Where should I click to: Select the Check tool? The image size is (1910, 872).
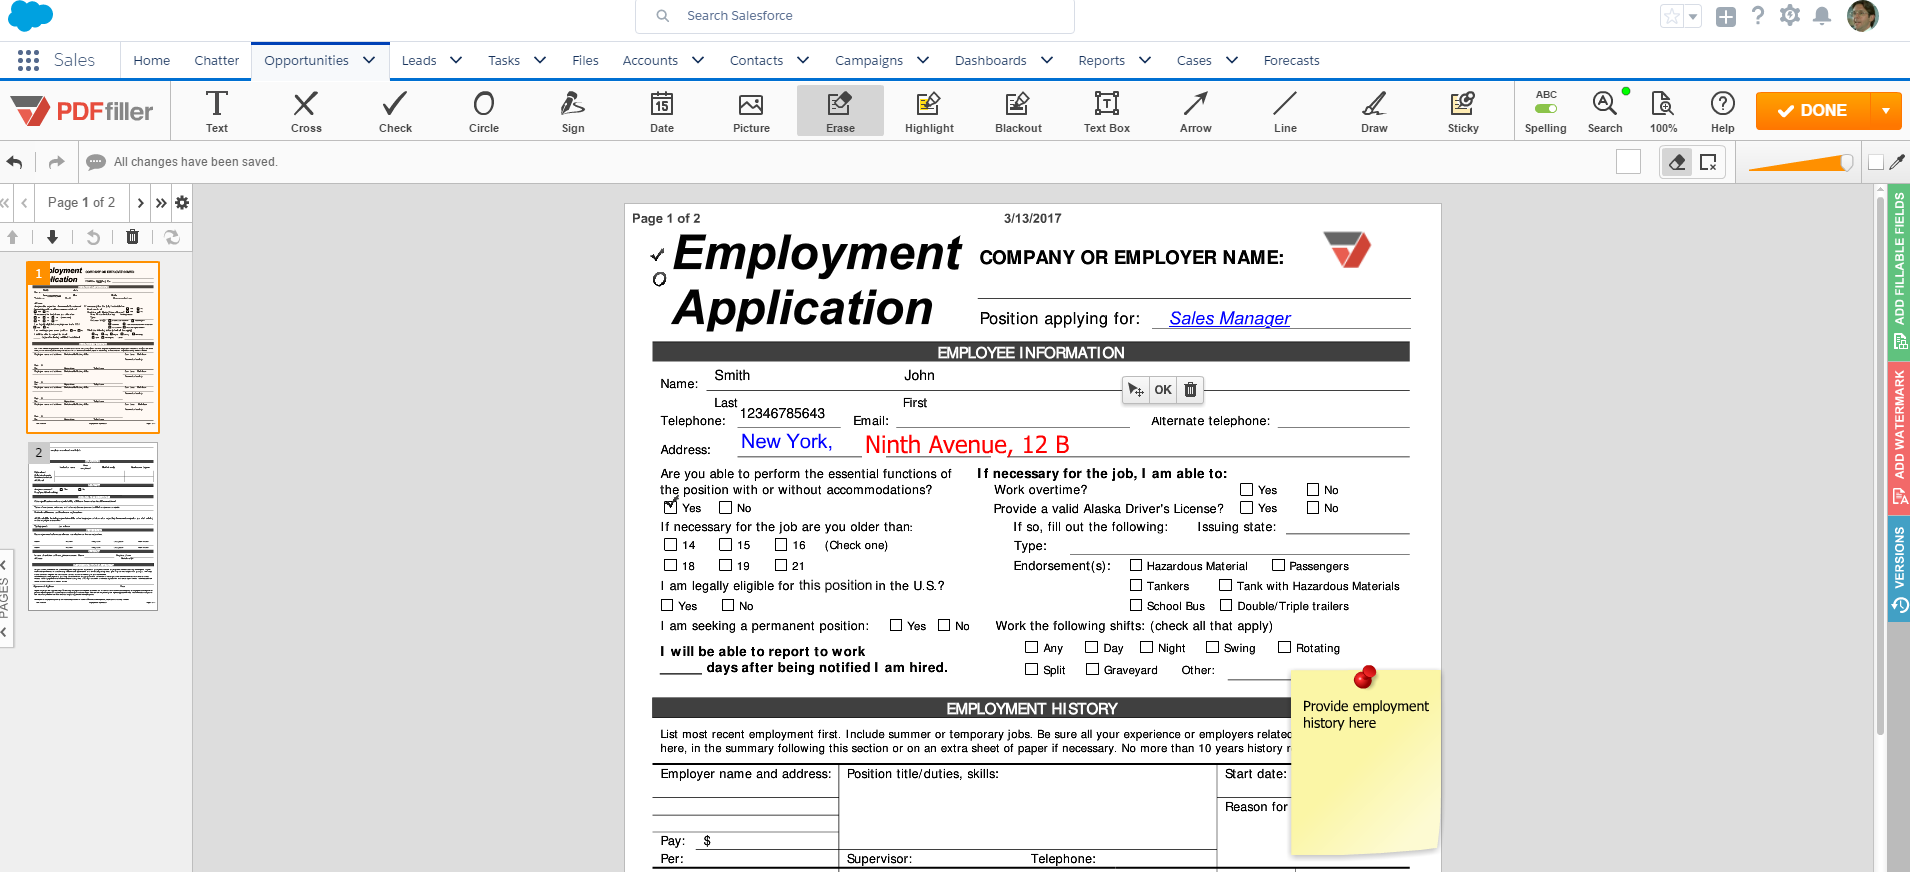point(395,110)
